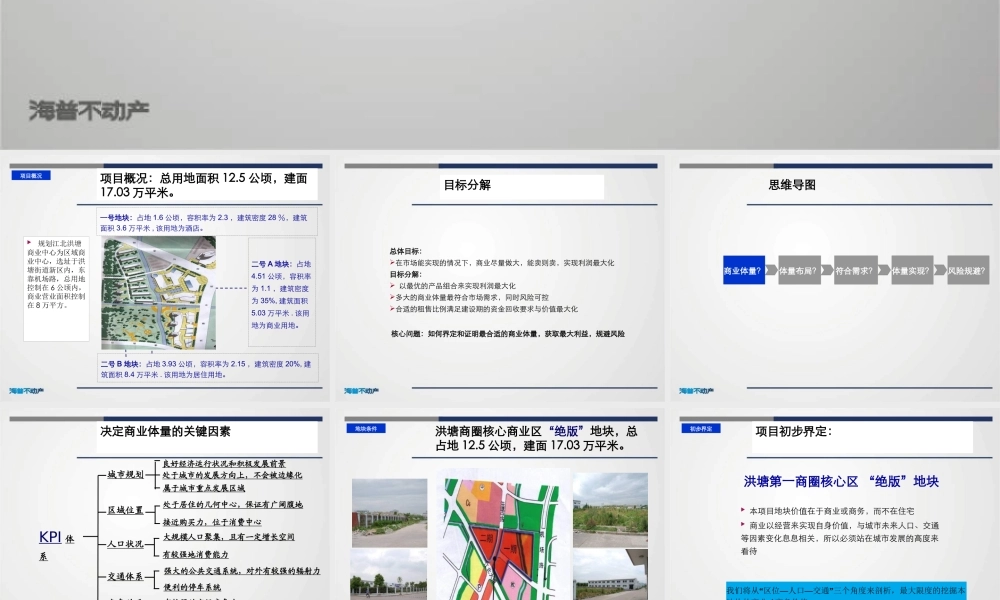Image resolution: width=1000 pixels, height=600 pixels.
Task: Click the blue 初步界定 tag label
Action: pos(701,428)
